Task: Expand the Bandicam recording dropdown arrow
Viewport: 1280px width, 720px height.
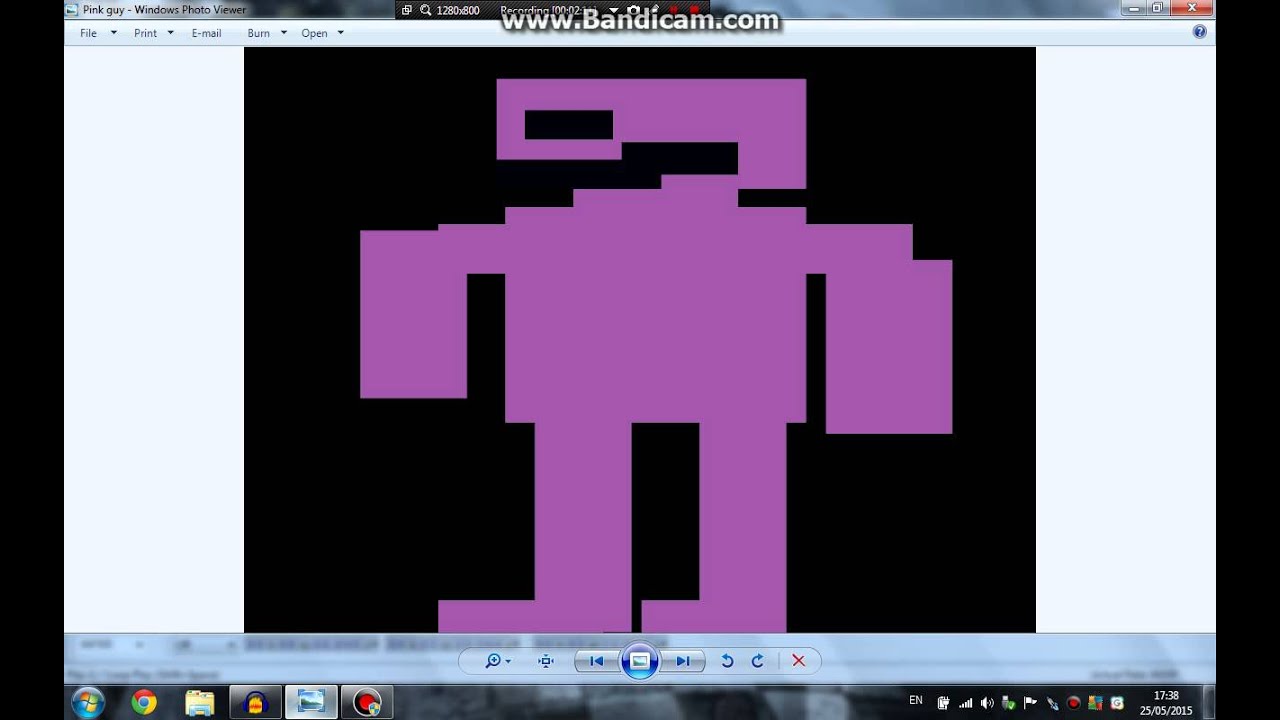Action: [x=613, y=11]
